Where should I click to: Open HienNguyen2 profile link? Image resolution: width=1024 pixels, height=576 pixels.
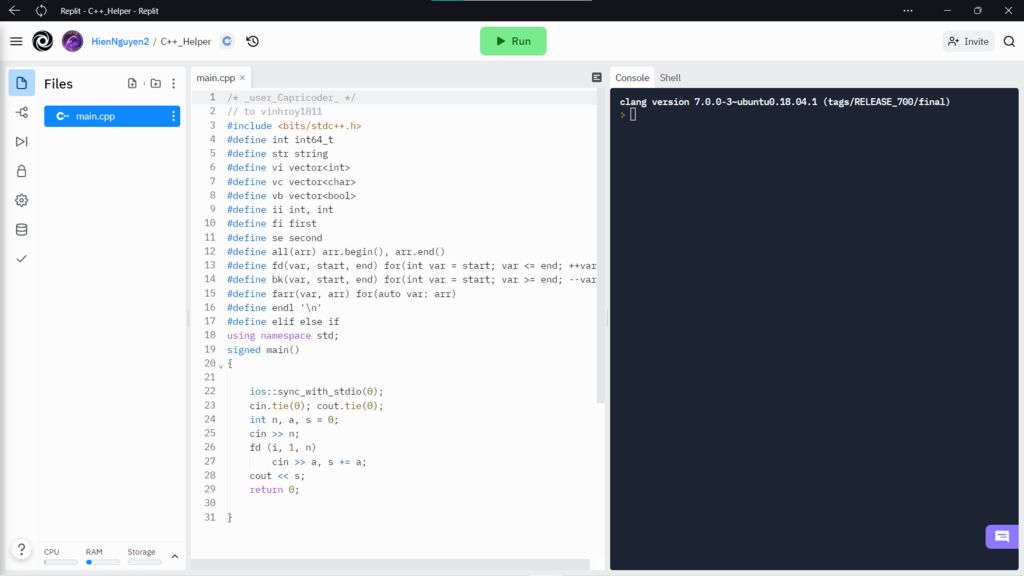[120, 41]
